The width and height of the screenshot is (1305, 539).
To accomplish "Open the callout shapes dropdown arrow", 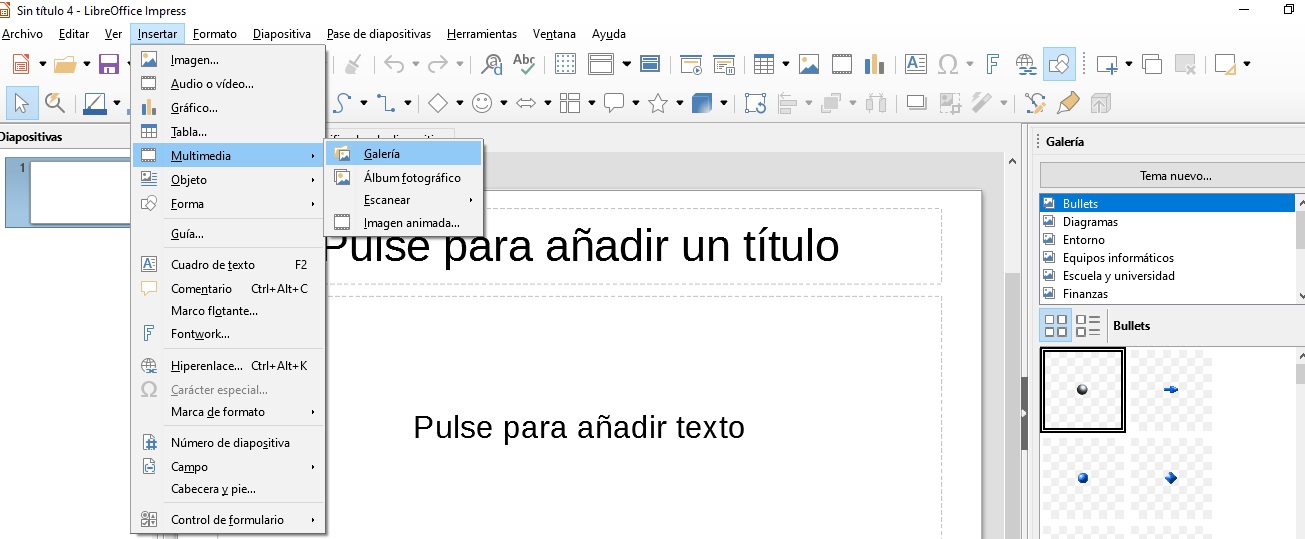I will coord(636,103).
